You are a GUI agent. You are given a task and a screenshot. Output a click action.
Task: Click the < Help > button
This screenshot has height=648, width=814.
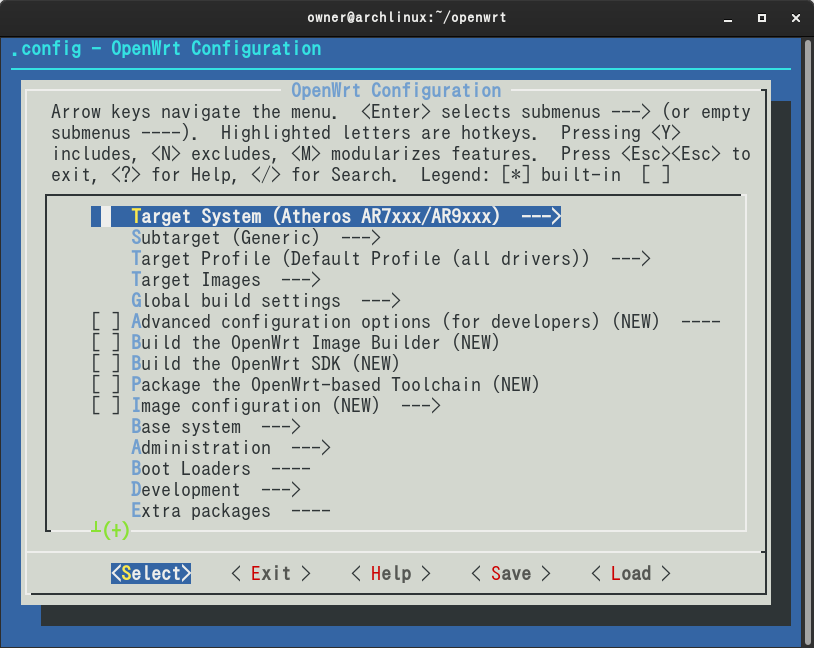pos(391,574)
